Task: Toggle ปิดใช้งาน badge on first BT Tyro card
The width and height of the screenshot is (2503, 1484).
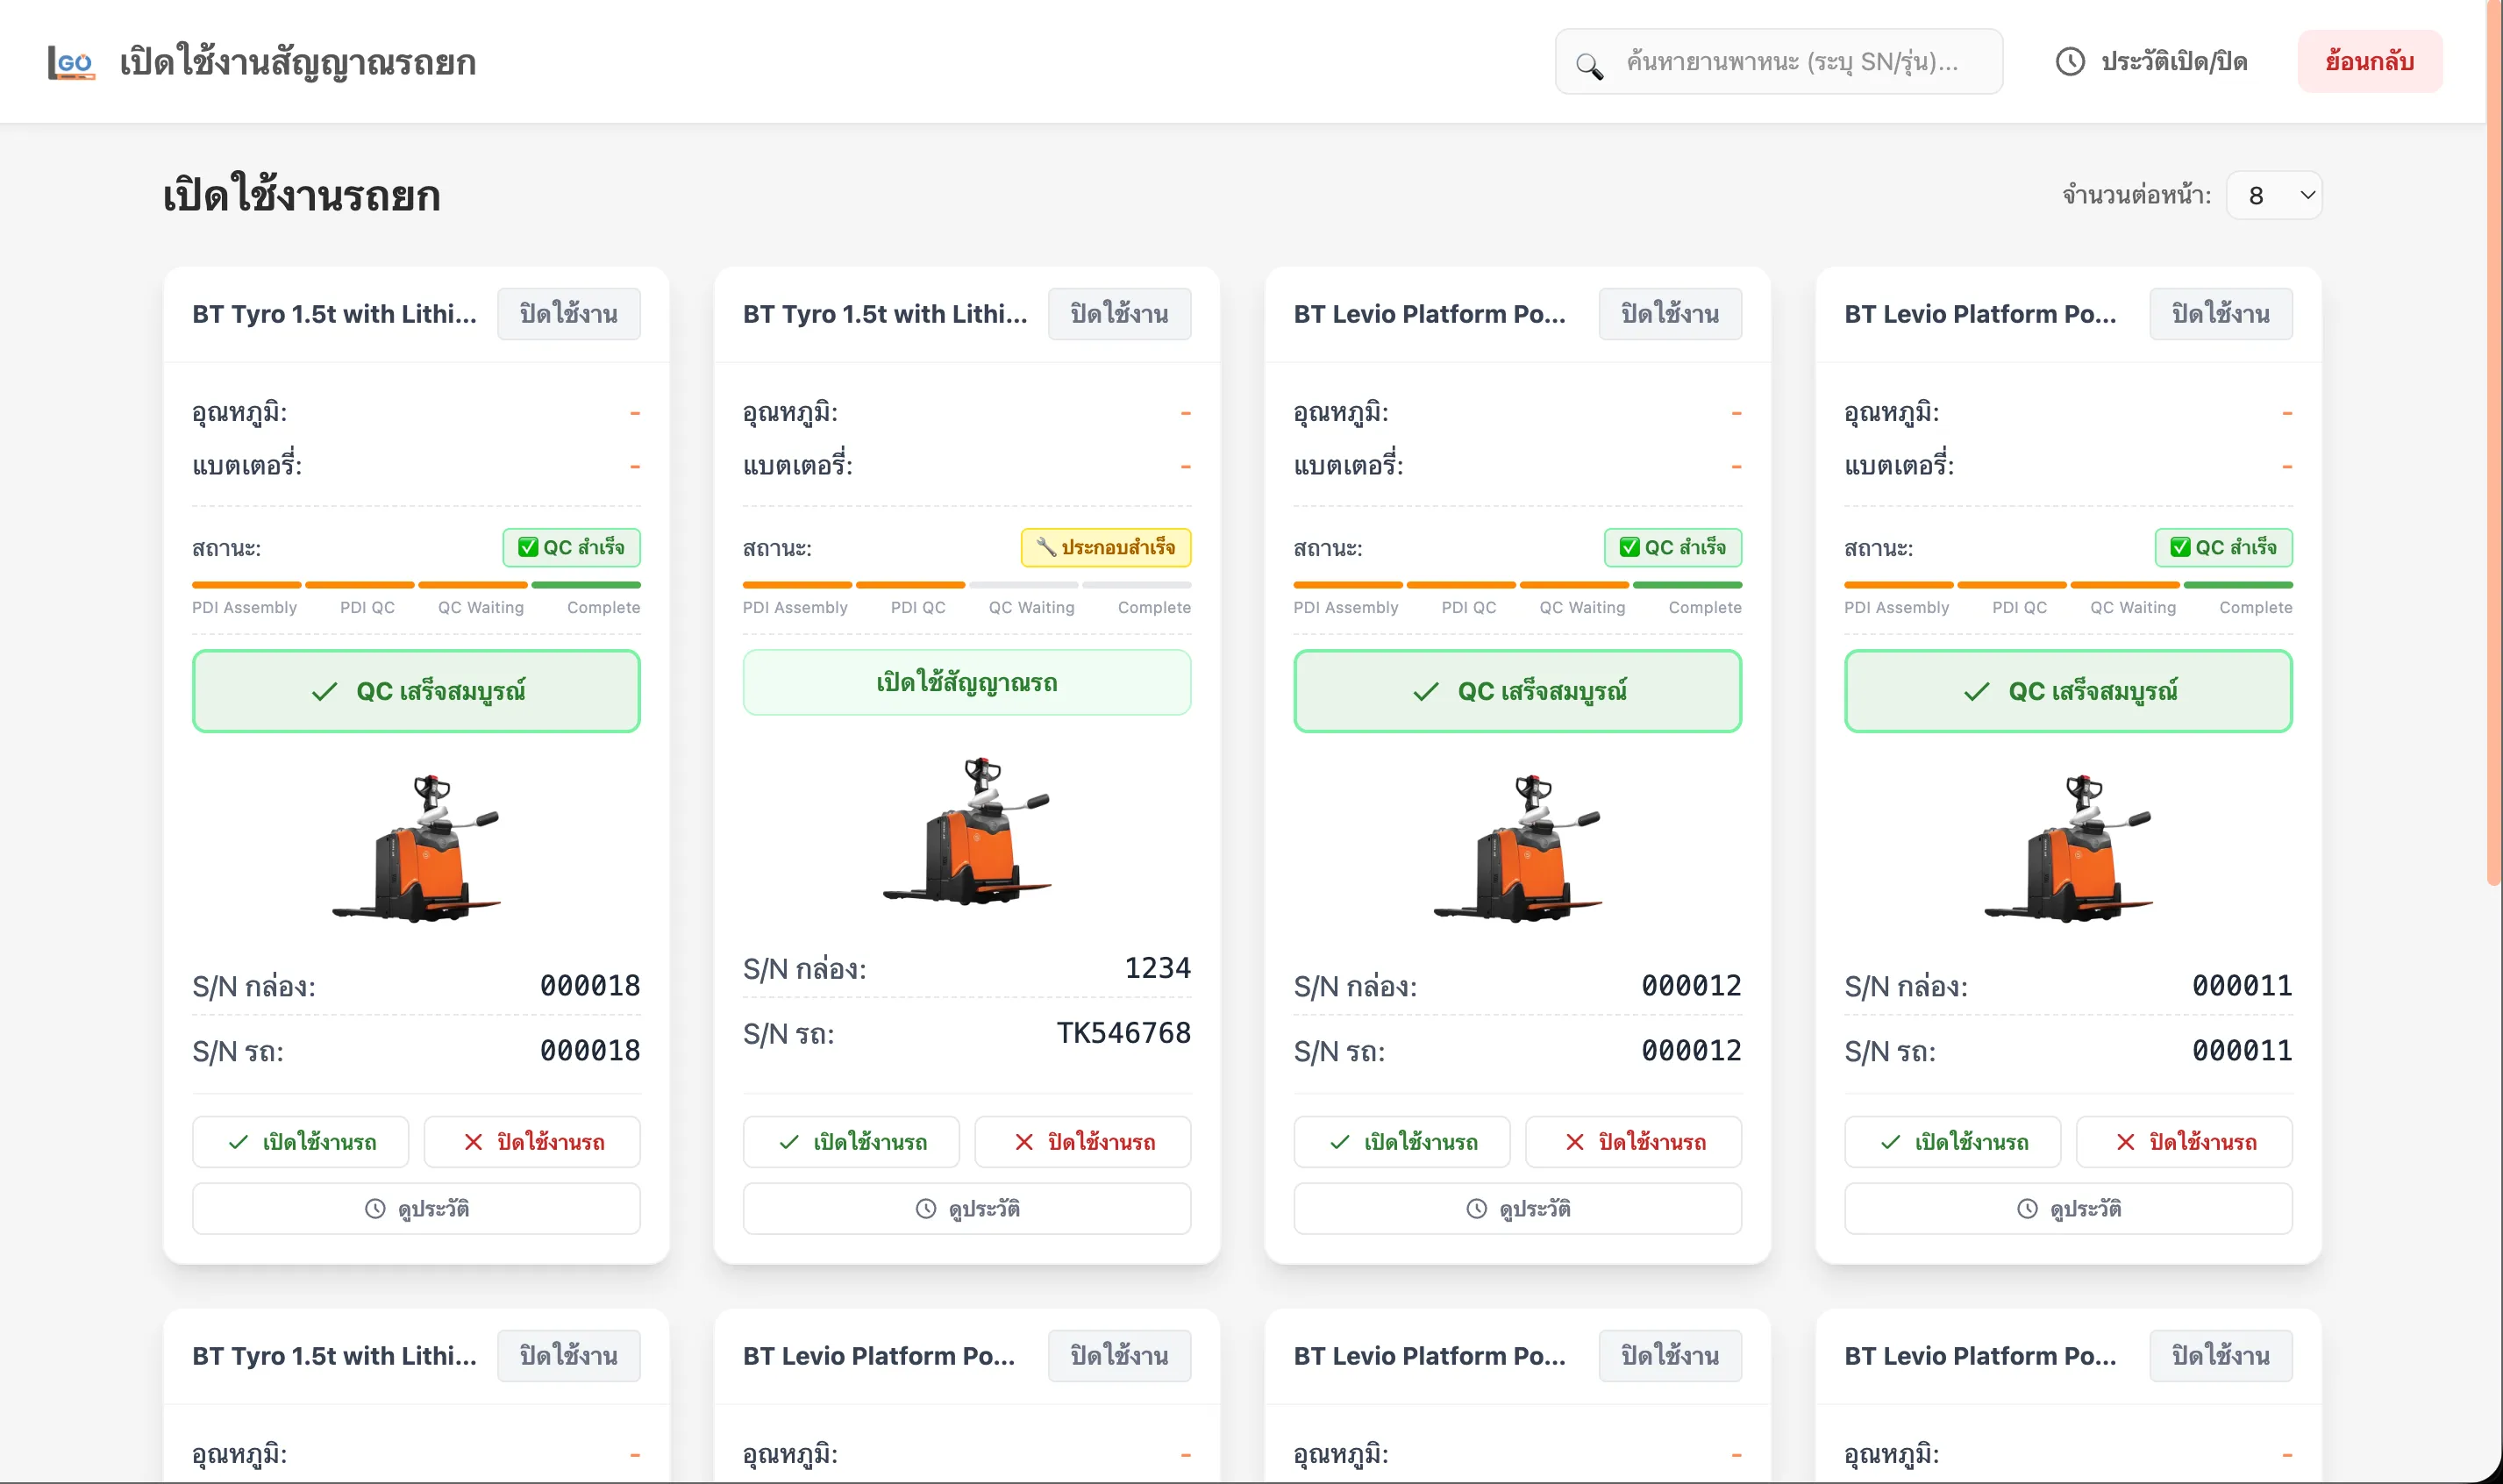Action: pyautogui.click(x=568, y=314)
